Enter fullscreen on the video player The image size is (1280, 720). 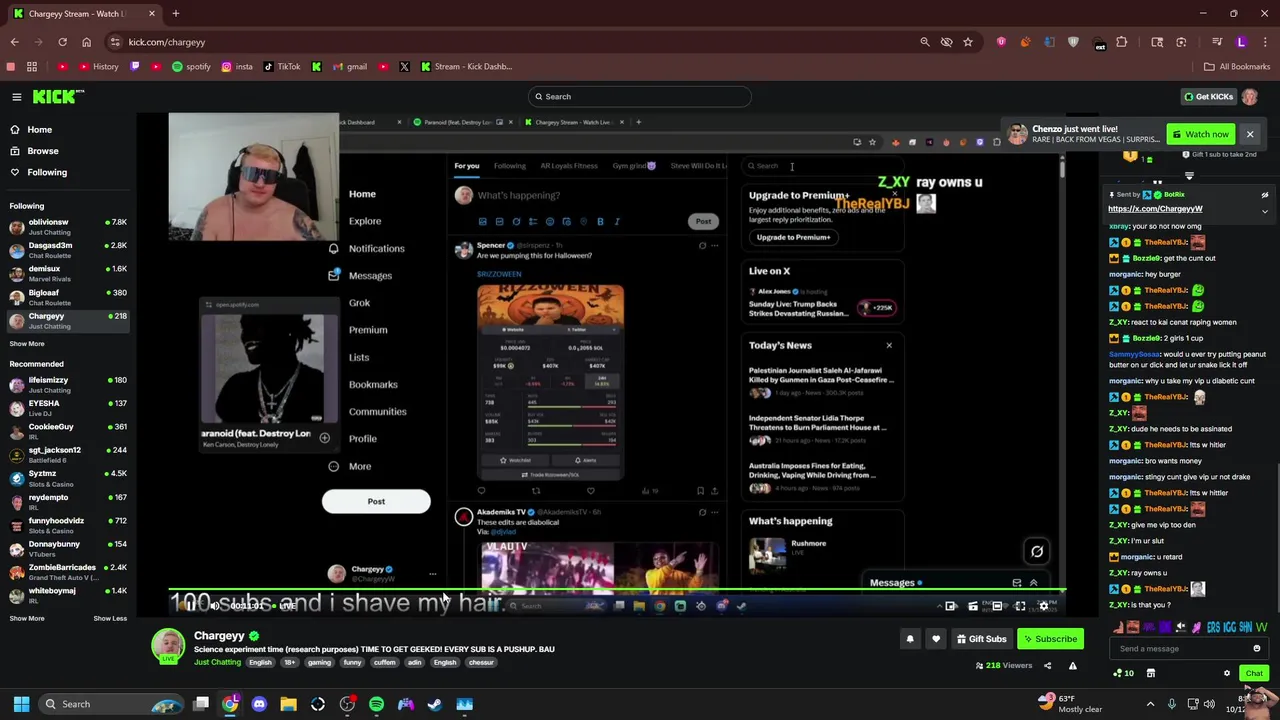(x=1020, y=606)
